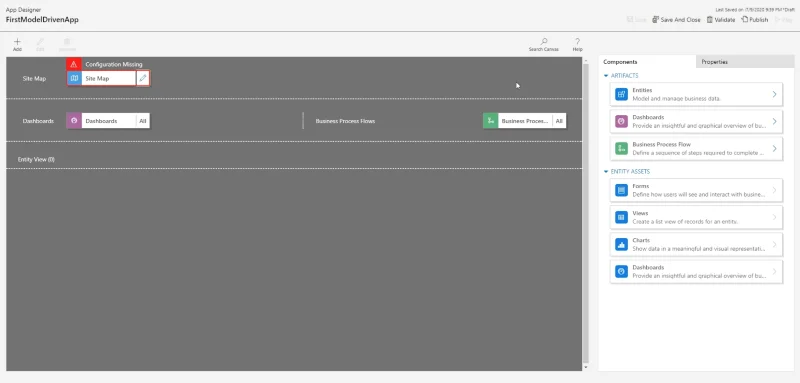Open Site Map designer via pencil icon

coord(143,79)
